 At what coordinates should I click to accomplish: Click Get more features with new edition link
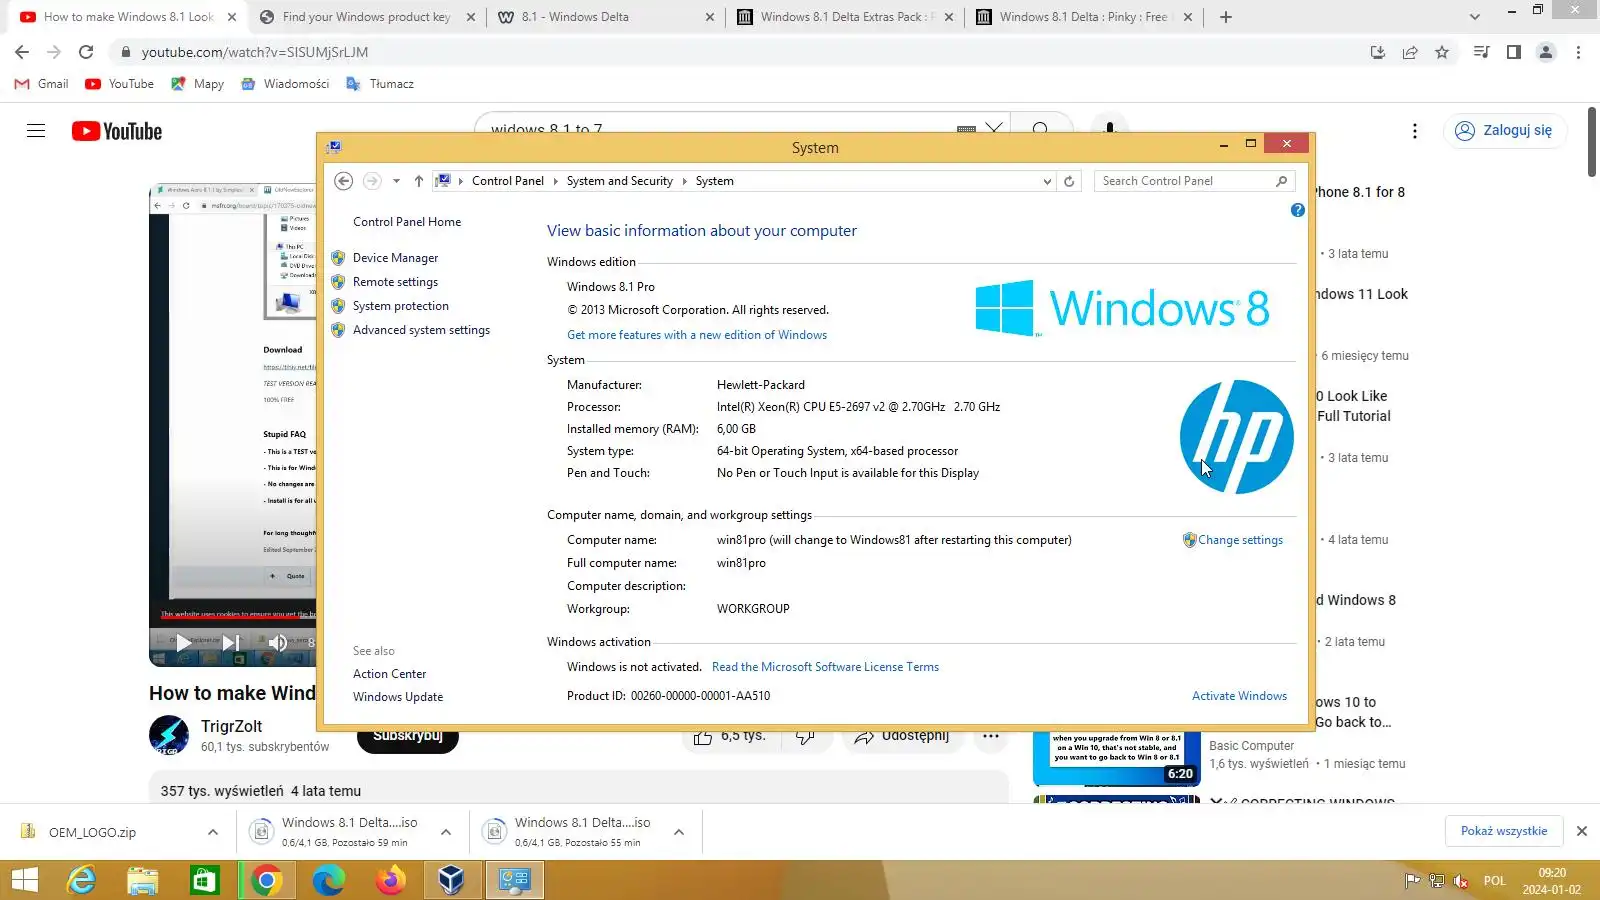point(697,335)
